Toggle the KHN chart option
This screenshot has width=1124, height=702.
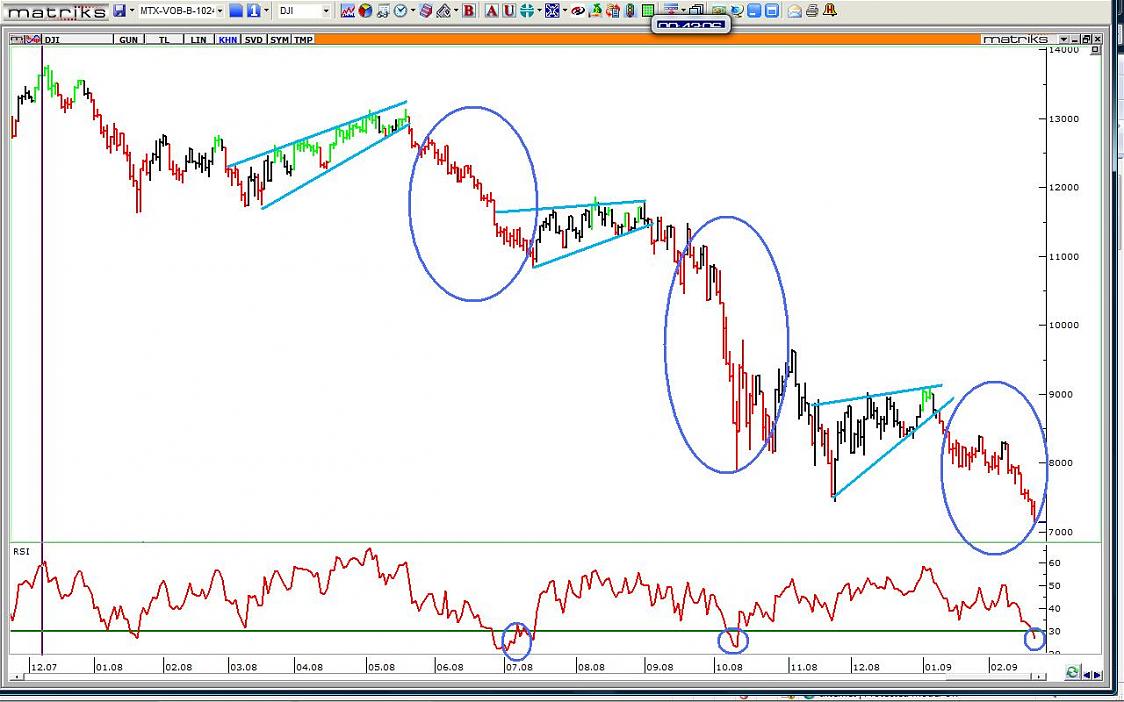227,40
